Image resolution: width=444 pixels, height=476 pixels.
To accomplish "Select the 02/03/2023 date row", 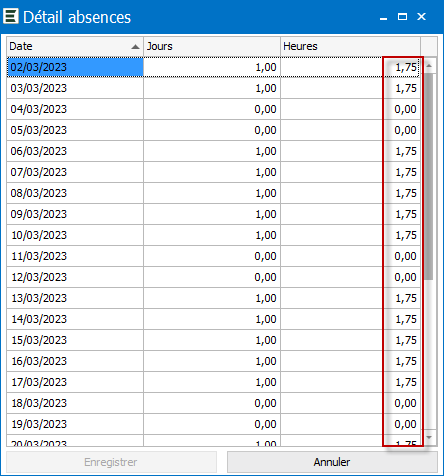I will pos(213,67).
